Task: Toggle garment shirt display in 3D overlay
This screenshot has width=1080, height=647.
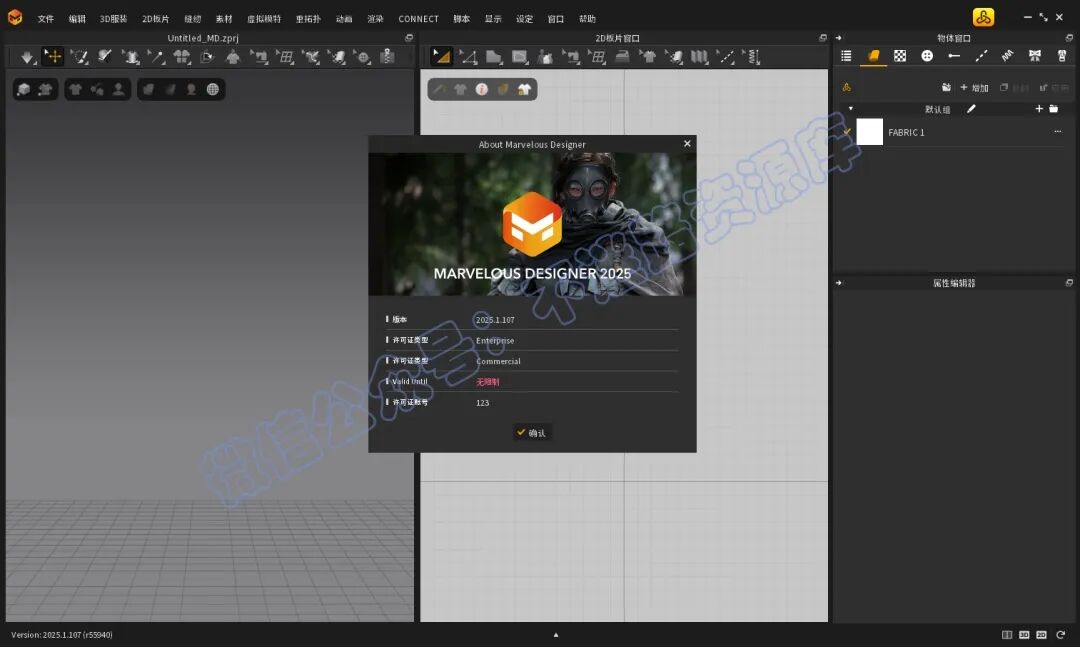Action: (x=75, y=89)
